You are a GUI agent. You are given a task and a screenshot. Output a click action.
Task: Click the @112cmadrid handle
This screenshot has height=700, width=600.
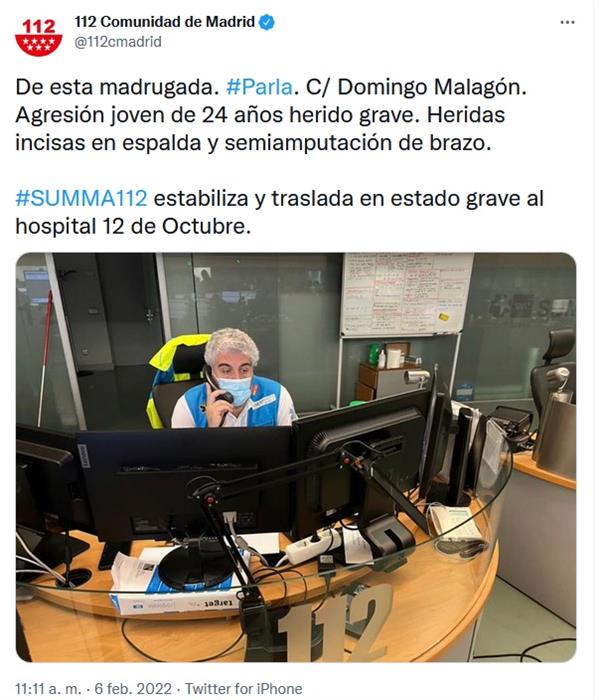pyautogui.click(x=118, y=42)
